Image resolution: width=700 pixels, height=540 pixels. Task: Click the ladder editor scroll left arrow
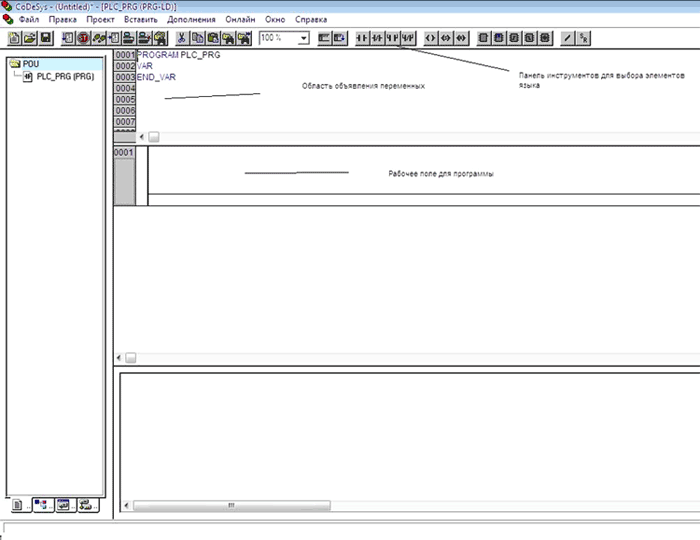(119, 358)
